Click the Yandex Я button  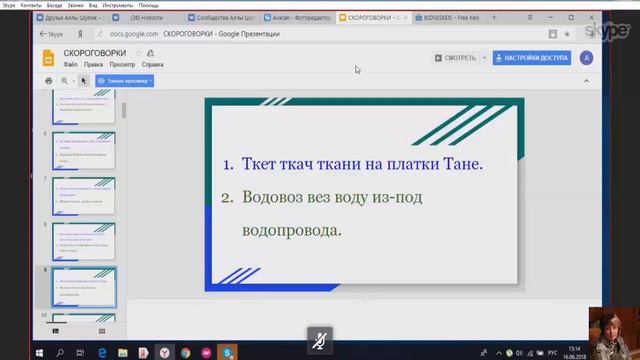80,34
